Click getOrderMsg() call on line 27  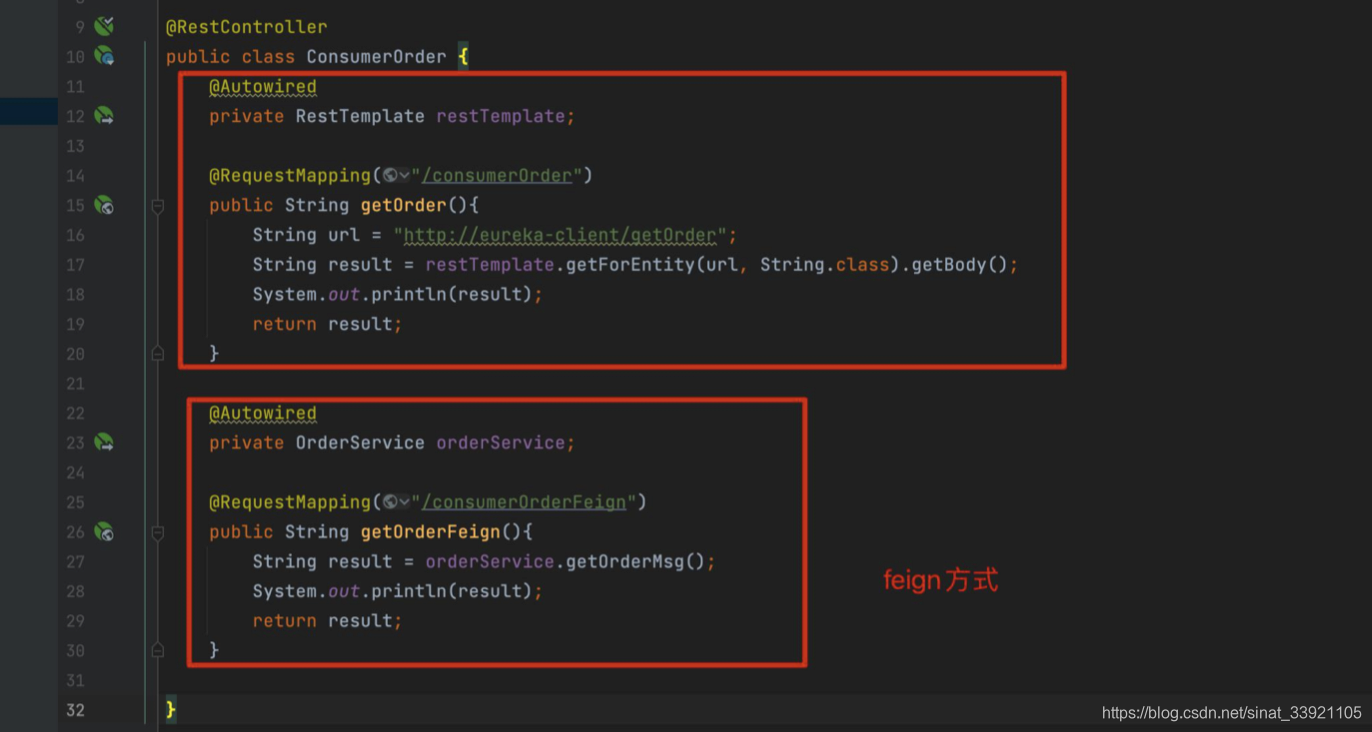636,561
